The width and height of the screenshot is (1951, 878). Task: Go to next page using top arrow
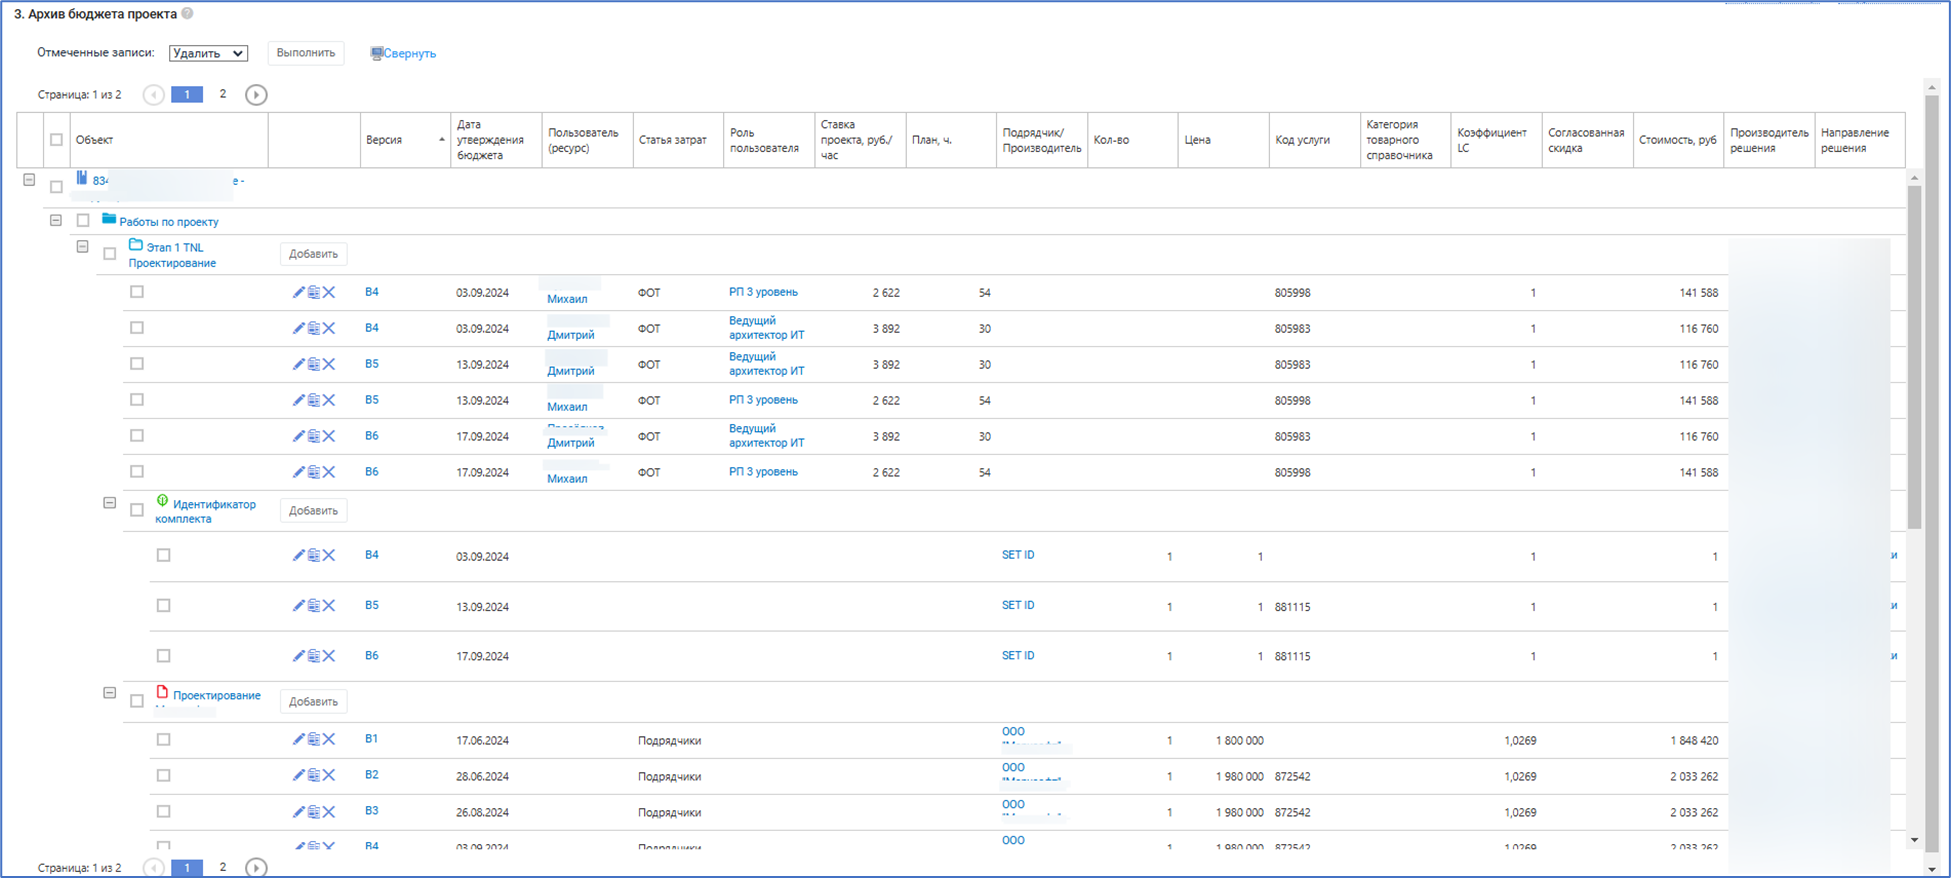[256, 95]
